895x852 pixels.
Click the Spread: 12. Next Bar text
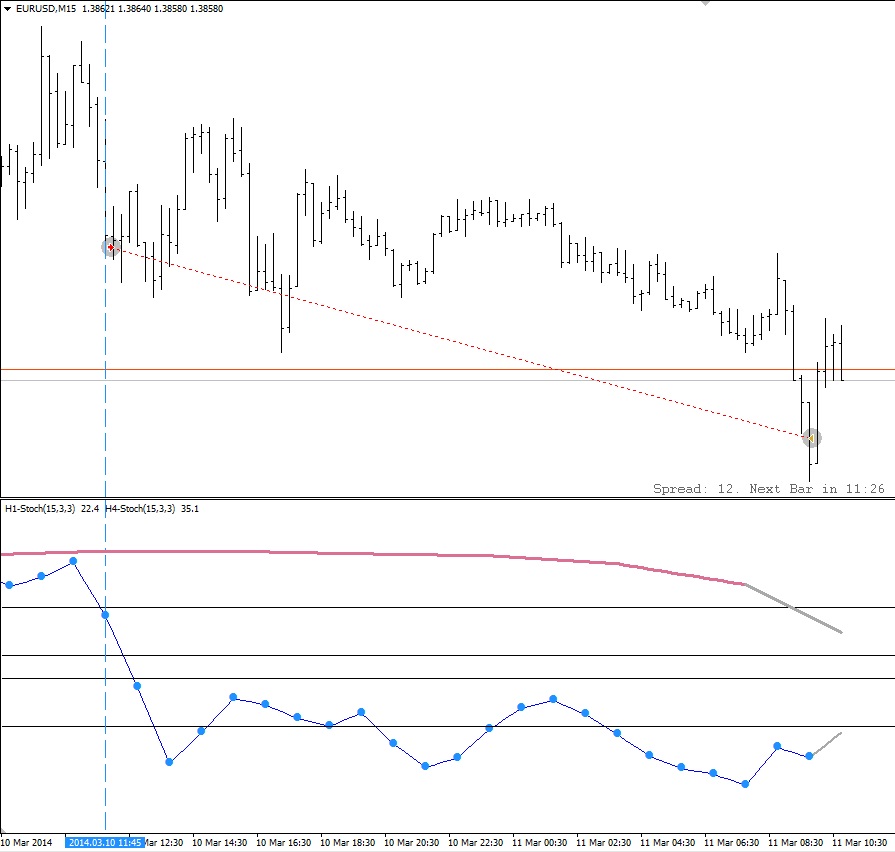[x=768, y=489]
